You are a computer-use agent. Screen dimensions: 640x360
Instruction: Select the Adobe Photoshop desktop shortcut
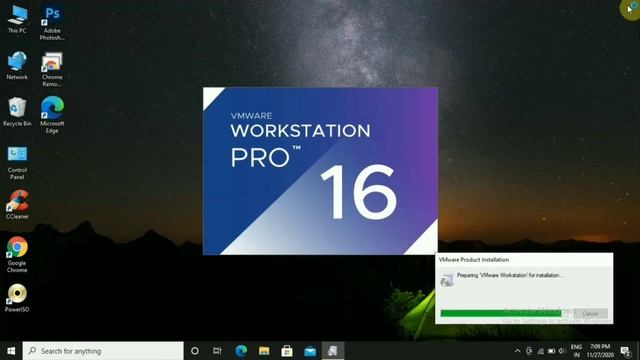pyautogui.click(x=52, y=22)
